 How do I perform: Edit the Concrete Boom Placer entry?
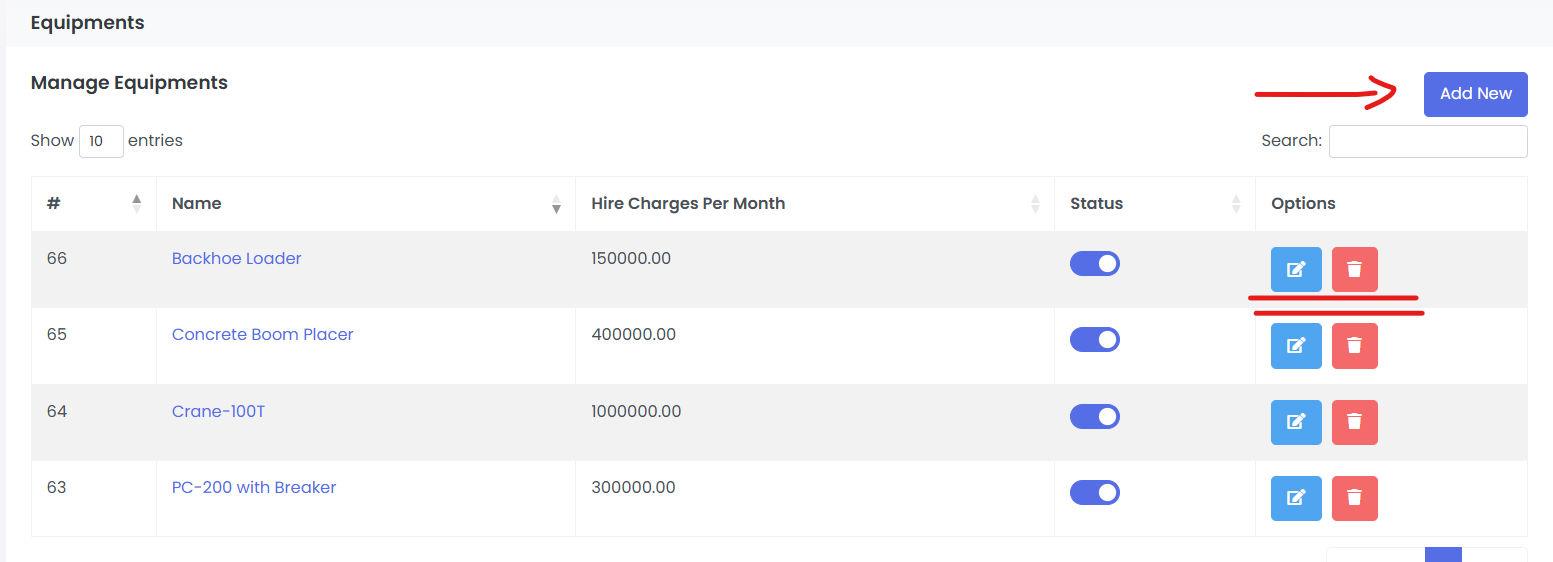(x=1296, y=345)
